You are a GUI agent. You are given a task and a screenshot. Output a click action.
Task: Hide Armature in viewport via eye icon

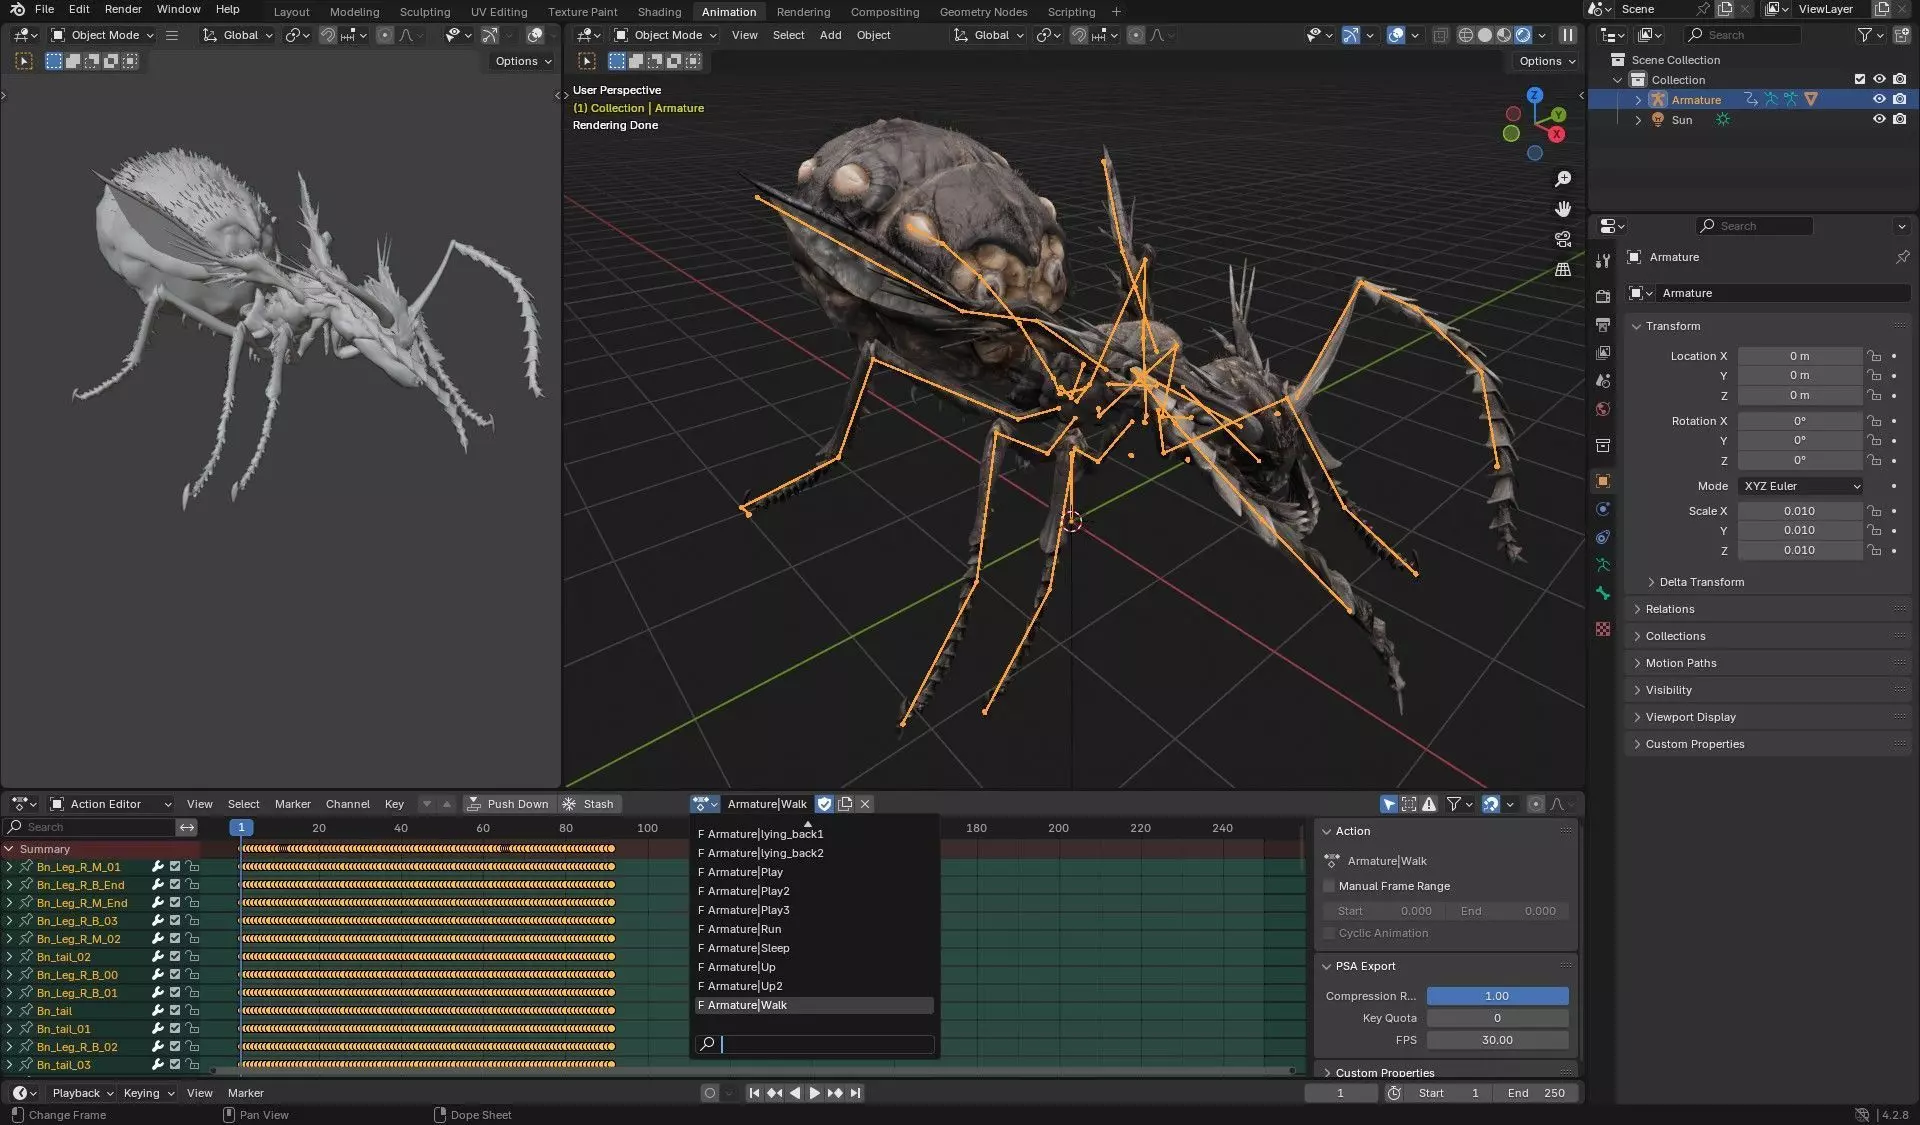[1879, 99]
